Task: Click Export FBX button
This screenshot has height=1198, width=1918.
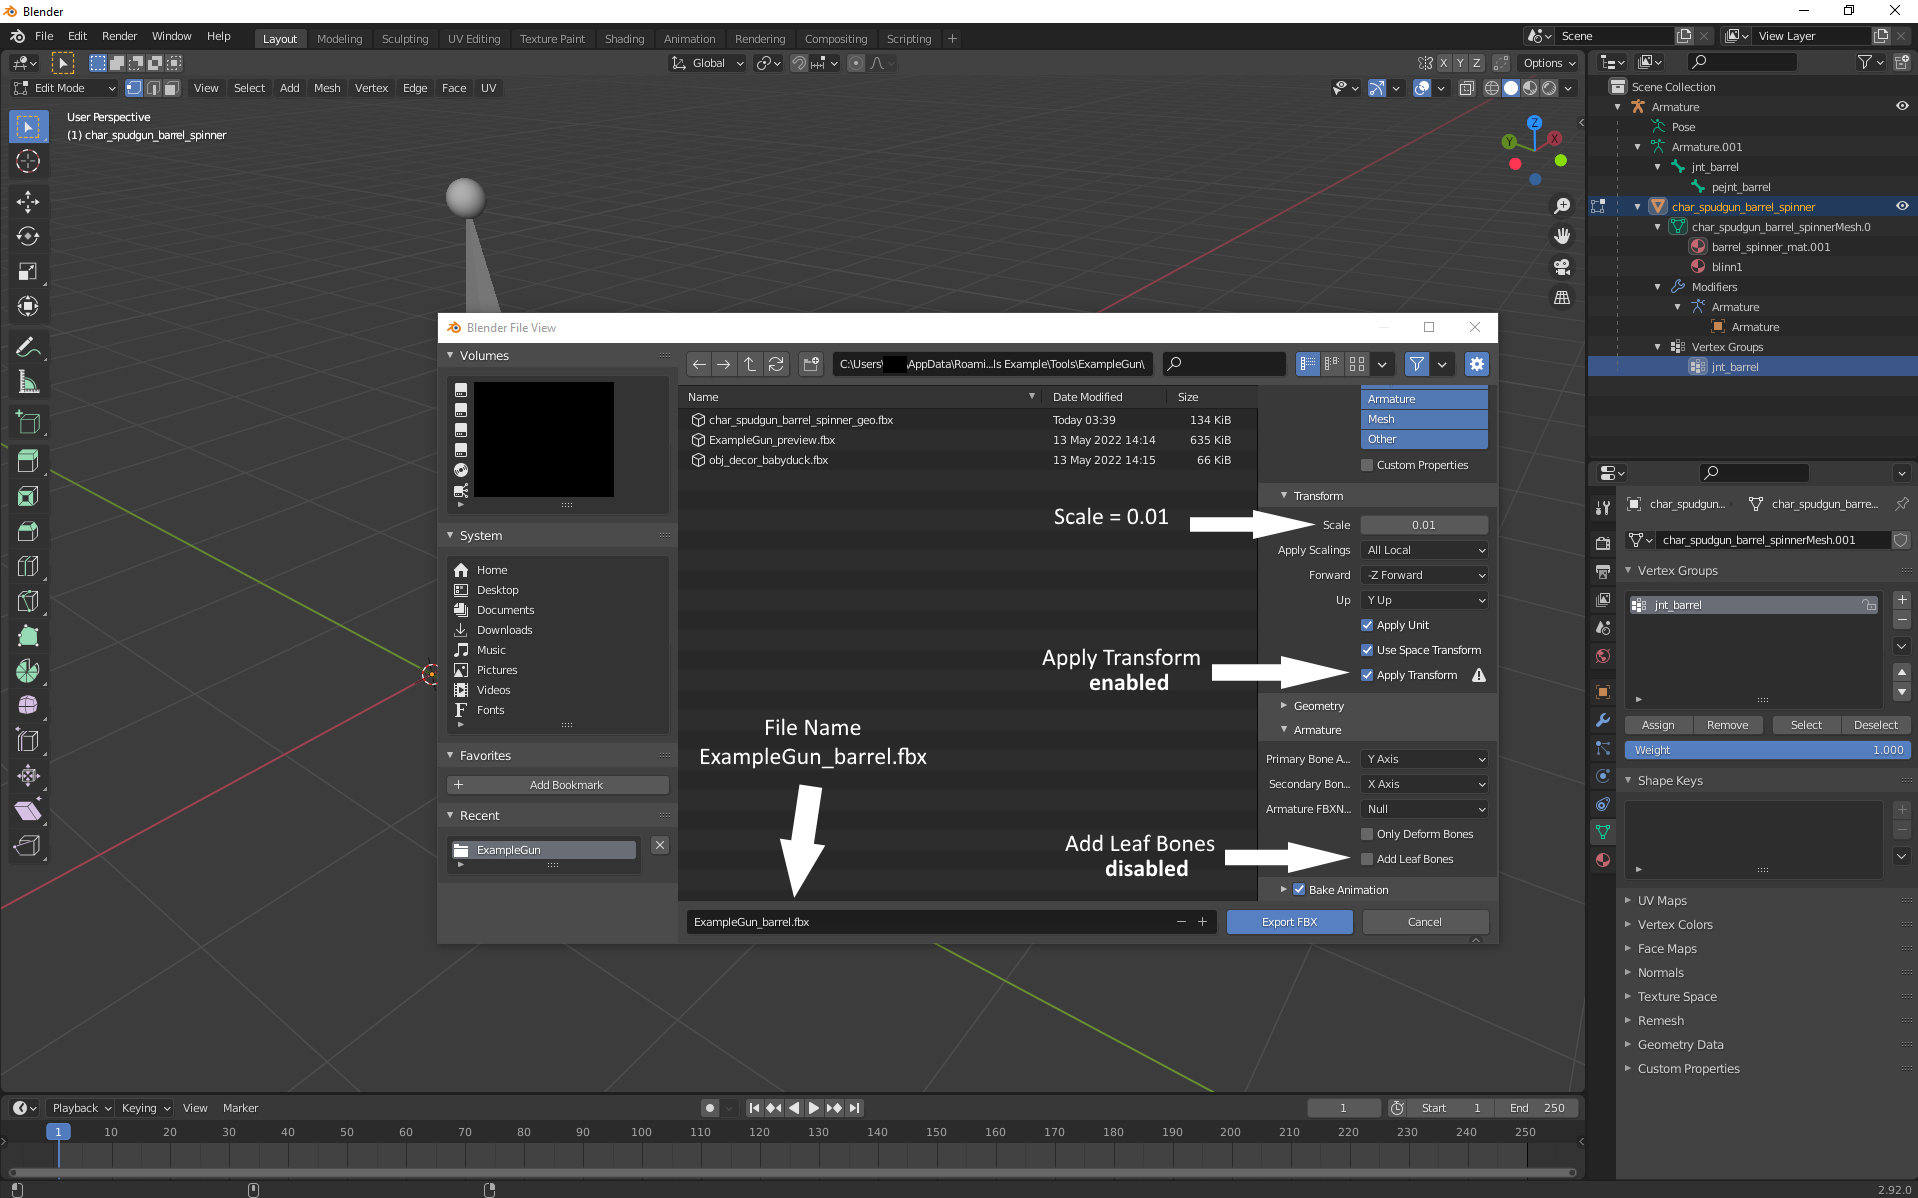Action: pyautogui.click(x=1289, y=922)
